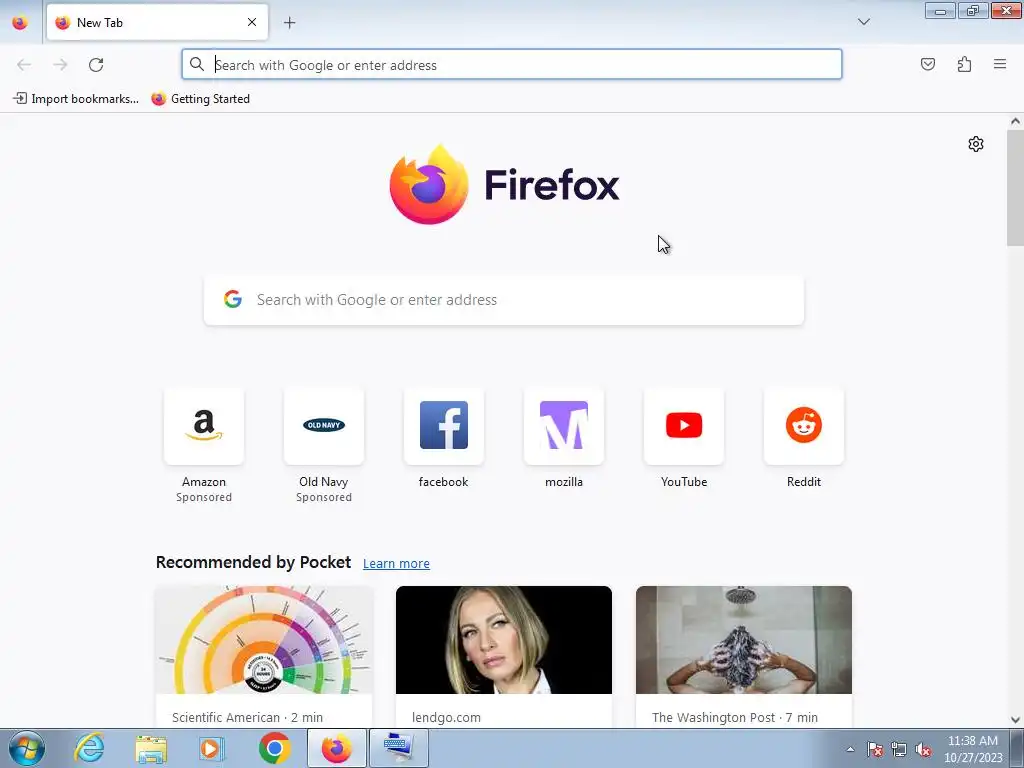Click the Action Center flag icon
Viewport: 1024px width, 768px height.
click(x=874, y=749)
